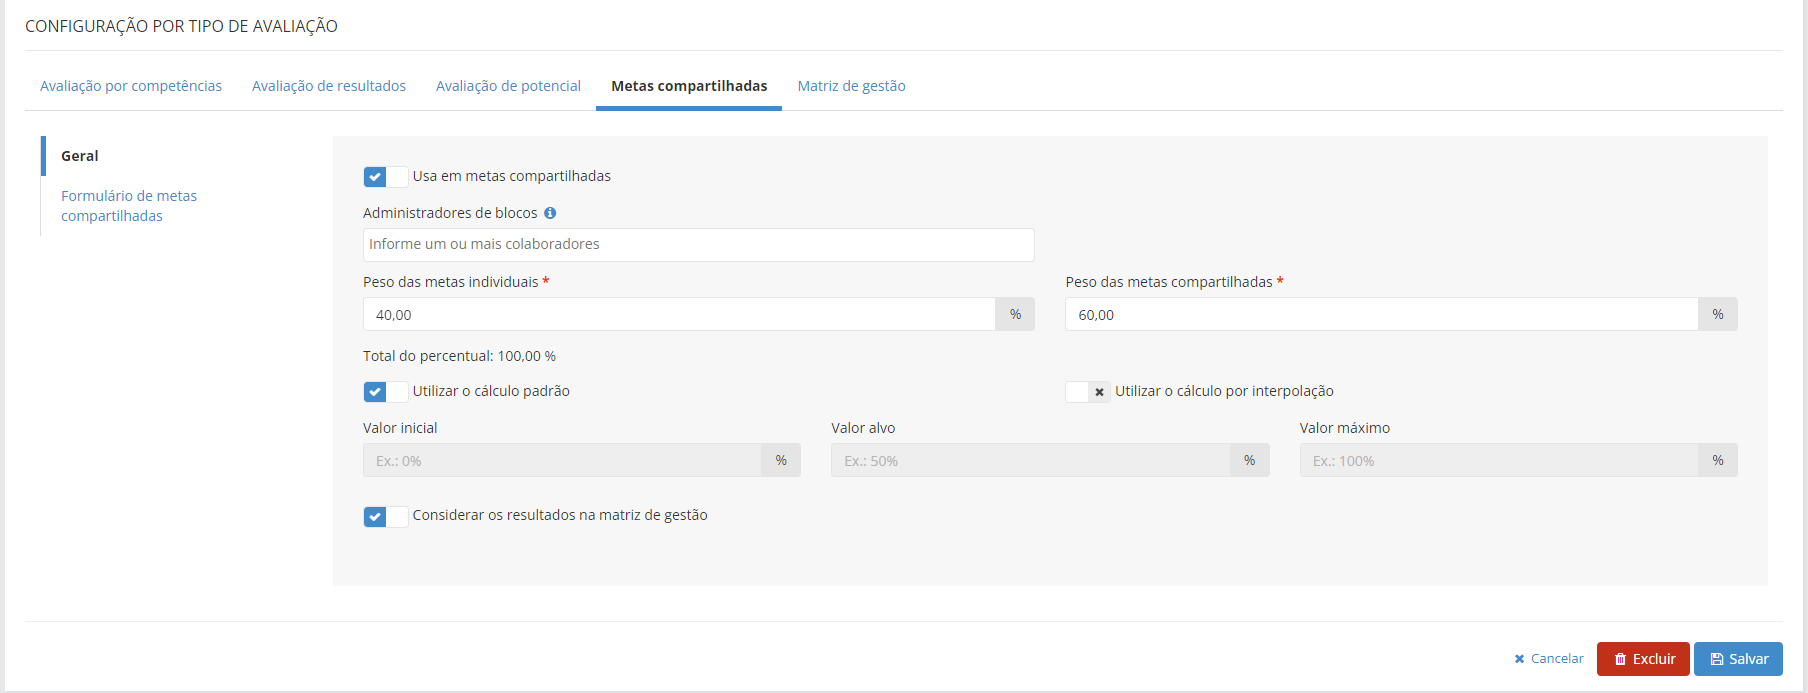Click the 'Peso das metas compartilhadas' field
The height and width of the screenshot is (693, 1808).
pos(1380,315)
